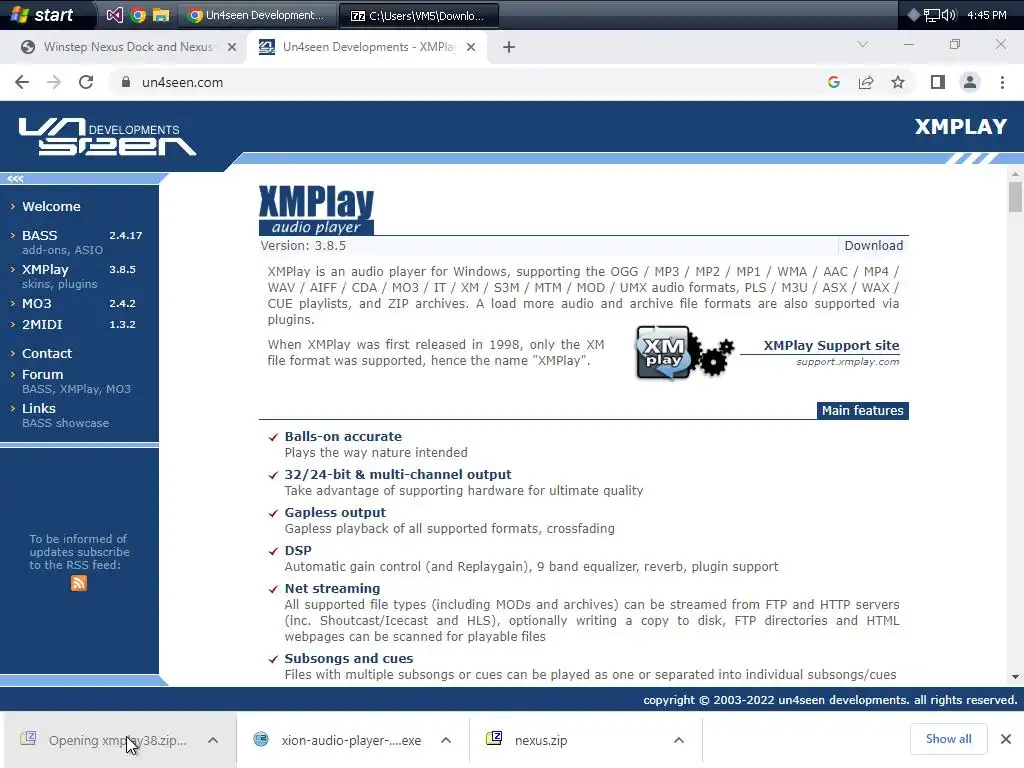Switch to C:\Users\VM5\Downlo... taskbar window
The width and height of the screenshot is (1024, 768).
tap(419, 15)
